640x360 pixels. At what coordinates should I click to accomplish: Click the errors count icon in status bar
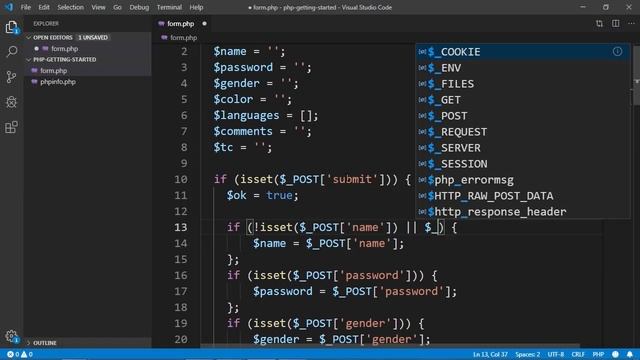pos(10,354)
